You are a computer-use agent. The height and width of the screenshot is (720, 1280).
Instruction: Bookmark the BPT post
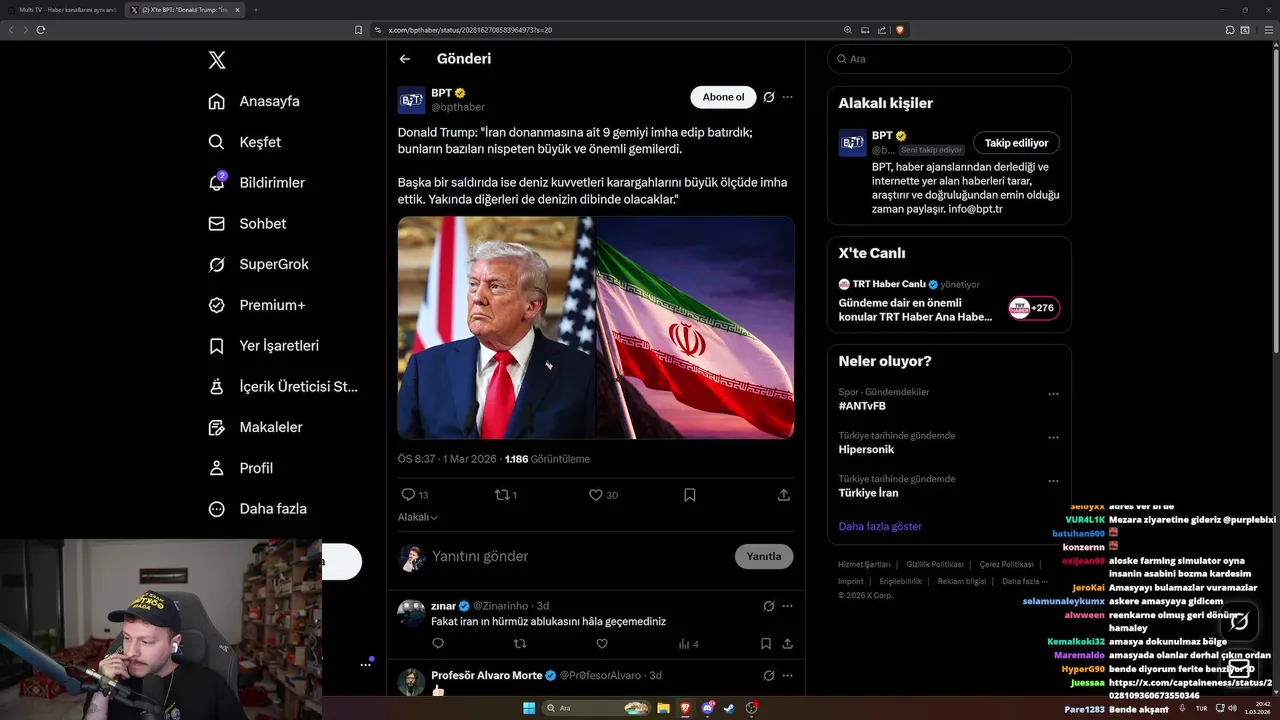click(x=690, y=495)
